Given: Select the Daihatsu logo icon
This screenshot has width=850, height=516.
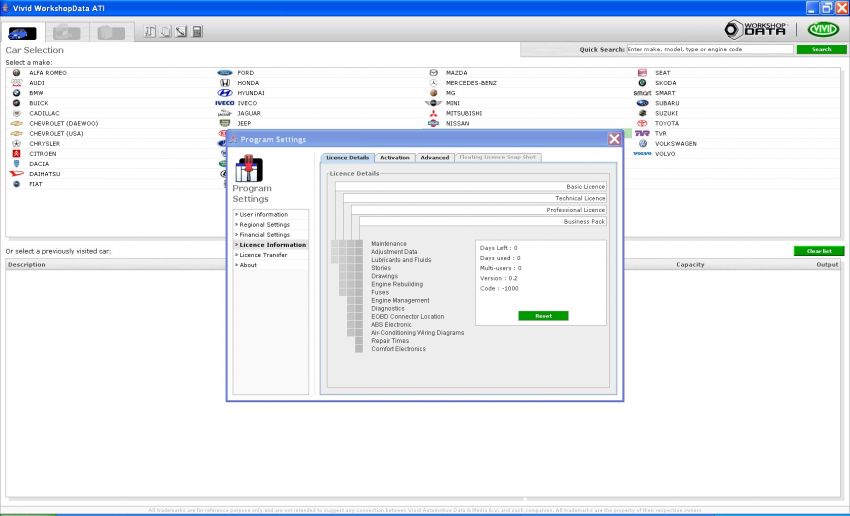Looking at the screenshot, I should (x=16, y=174).
